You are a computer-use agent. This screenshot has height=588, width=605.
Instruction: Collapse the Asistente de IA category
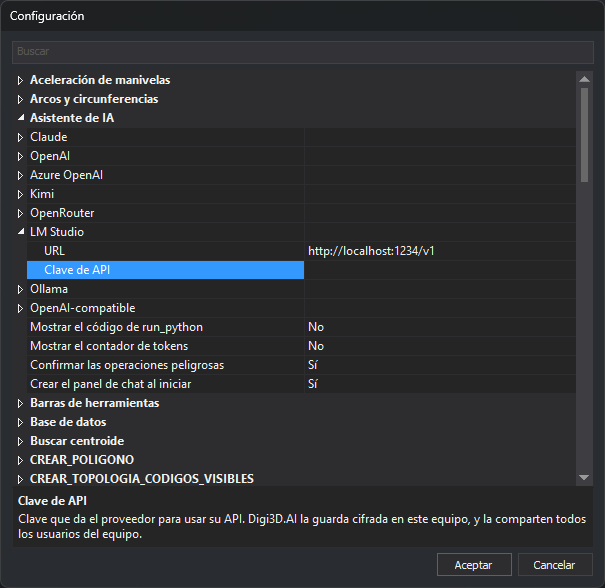coord(20,118)
